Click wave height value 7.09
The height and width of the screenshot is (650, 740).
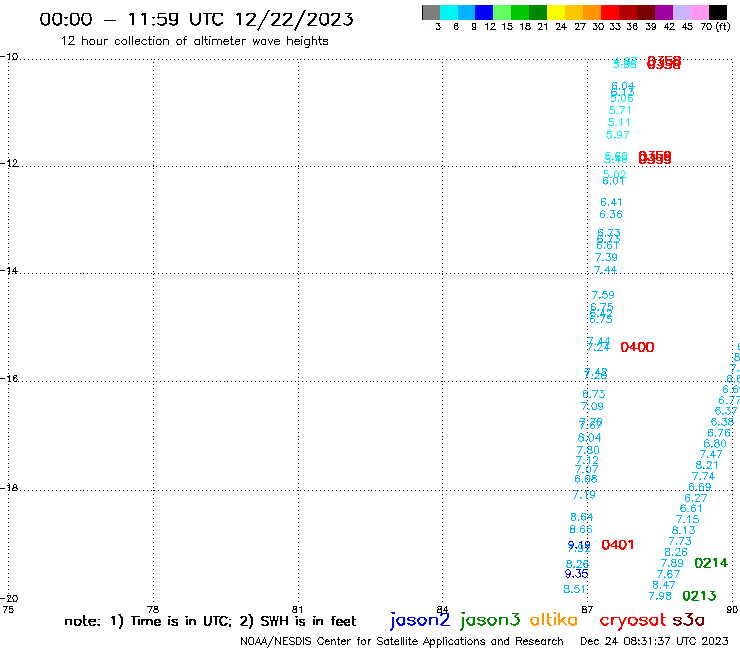[592, 406]
